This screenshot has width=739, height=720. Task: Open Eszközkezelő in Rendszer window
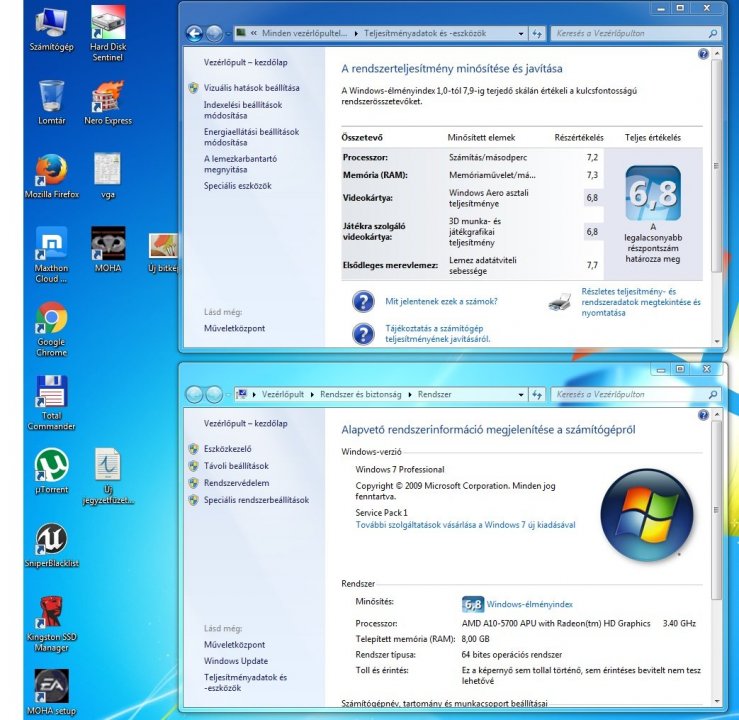coord(228,449)
